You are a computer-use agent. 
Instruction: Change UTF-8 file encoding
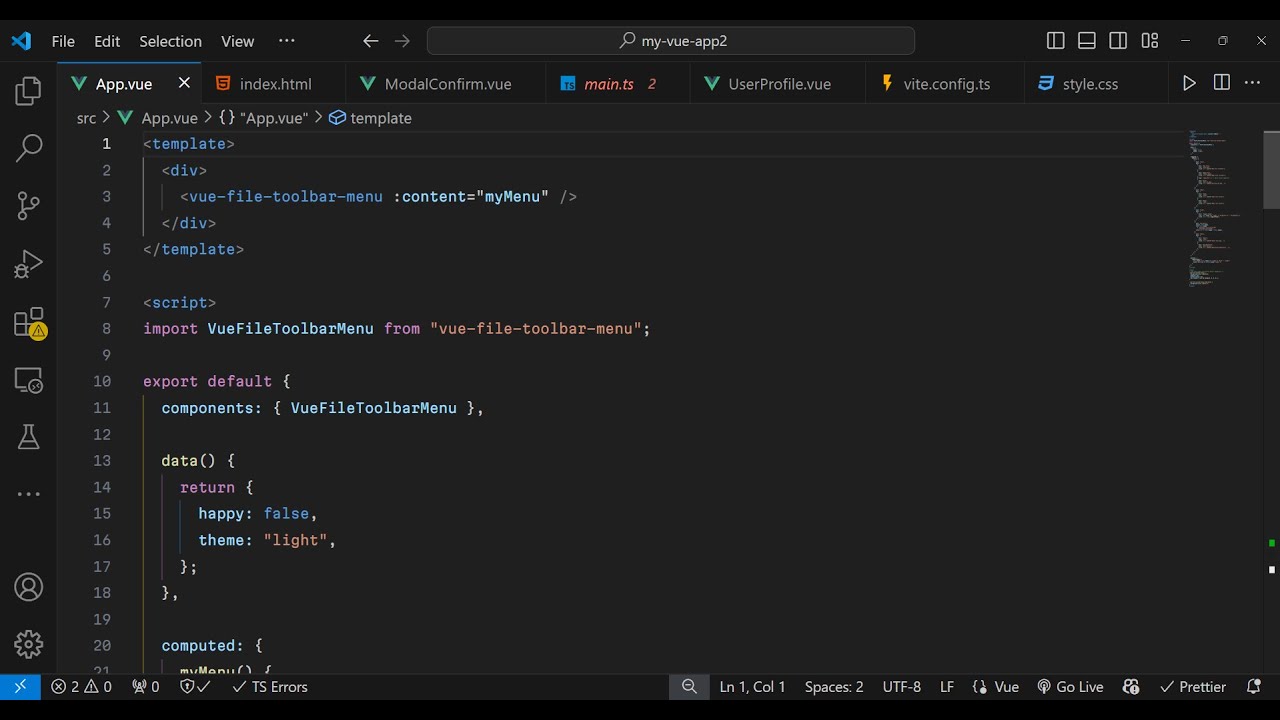point(902,687)
